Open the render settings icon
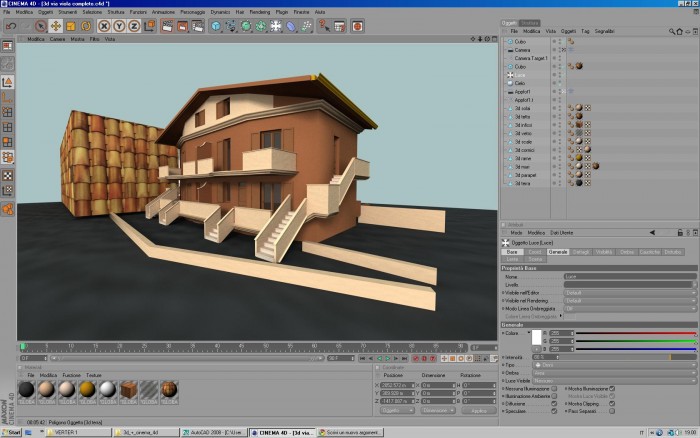This screenshot has width=700, height=438. tap(198, 26)
